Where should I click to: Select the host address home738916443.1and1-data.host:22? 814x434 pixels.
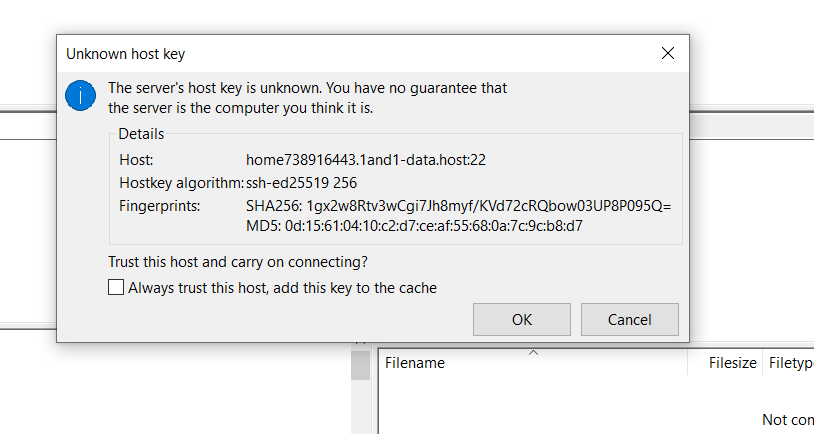click(x=365, y=160)
